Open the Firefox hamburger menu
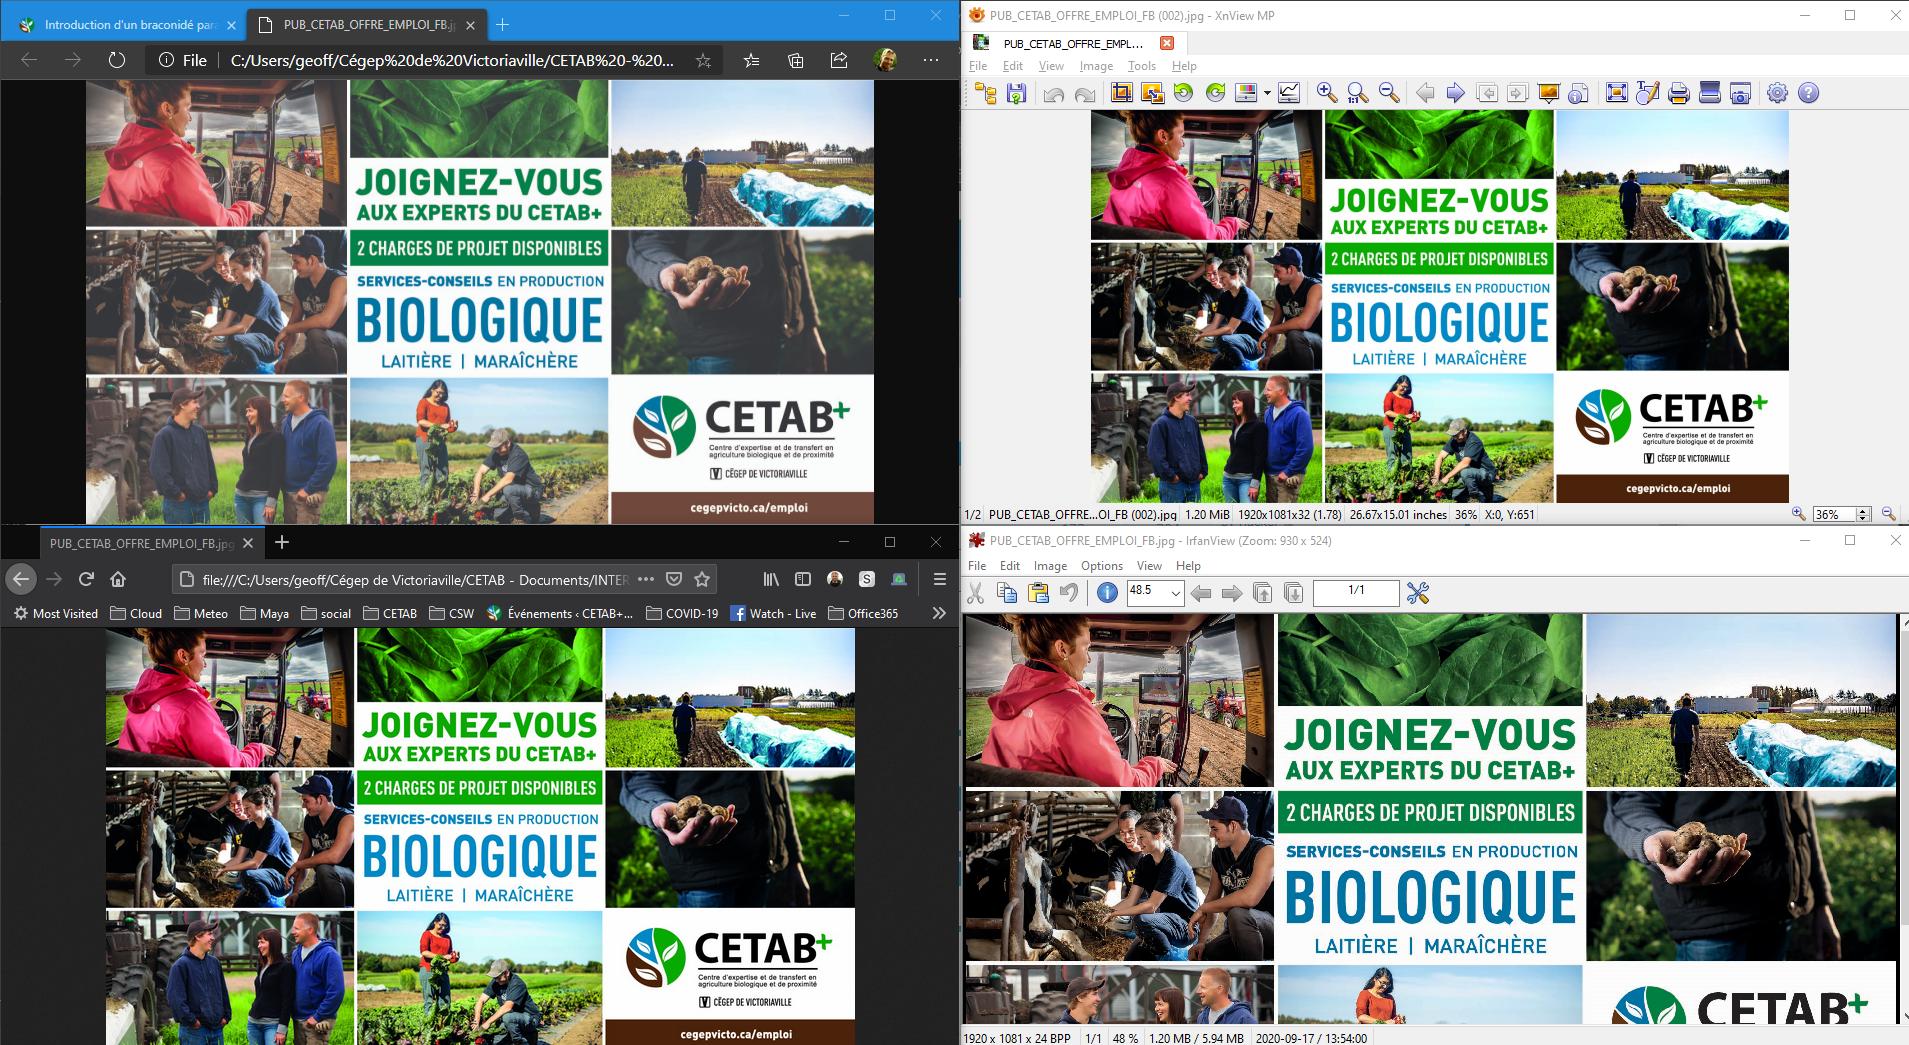 pyautogui.click(x=939, y=579)
